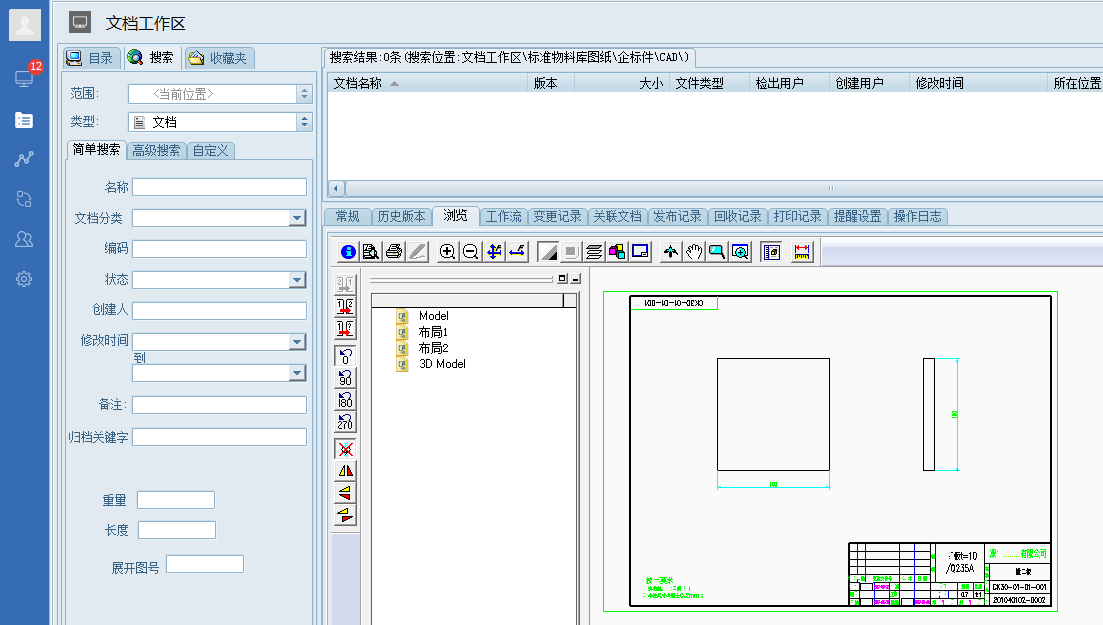Open the graph chart sidebar icon
1103x625 pixels.
click(x=24, y=159)
